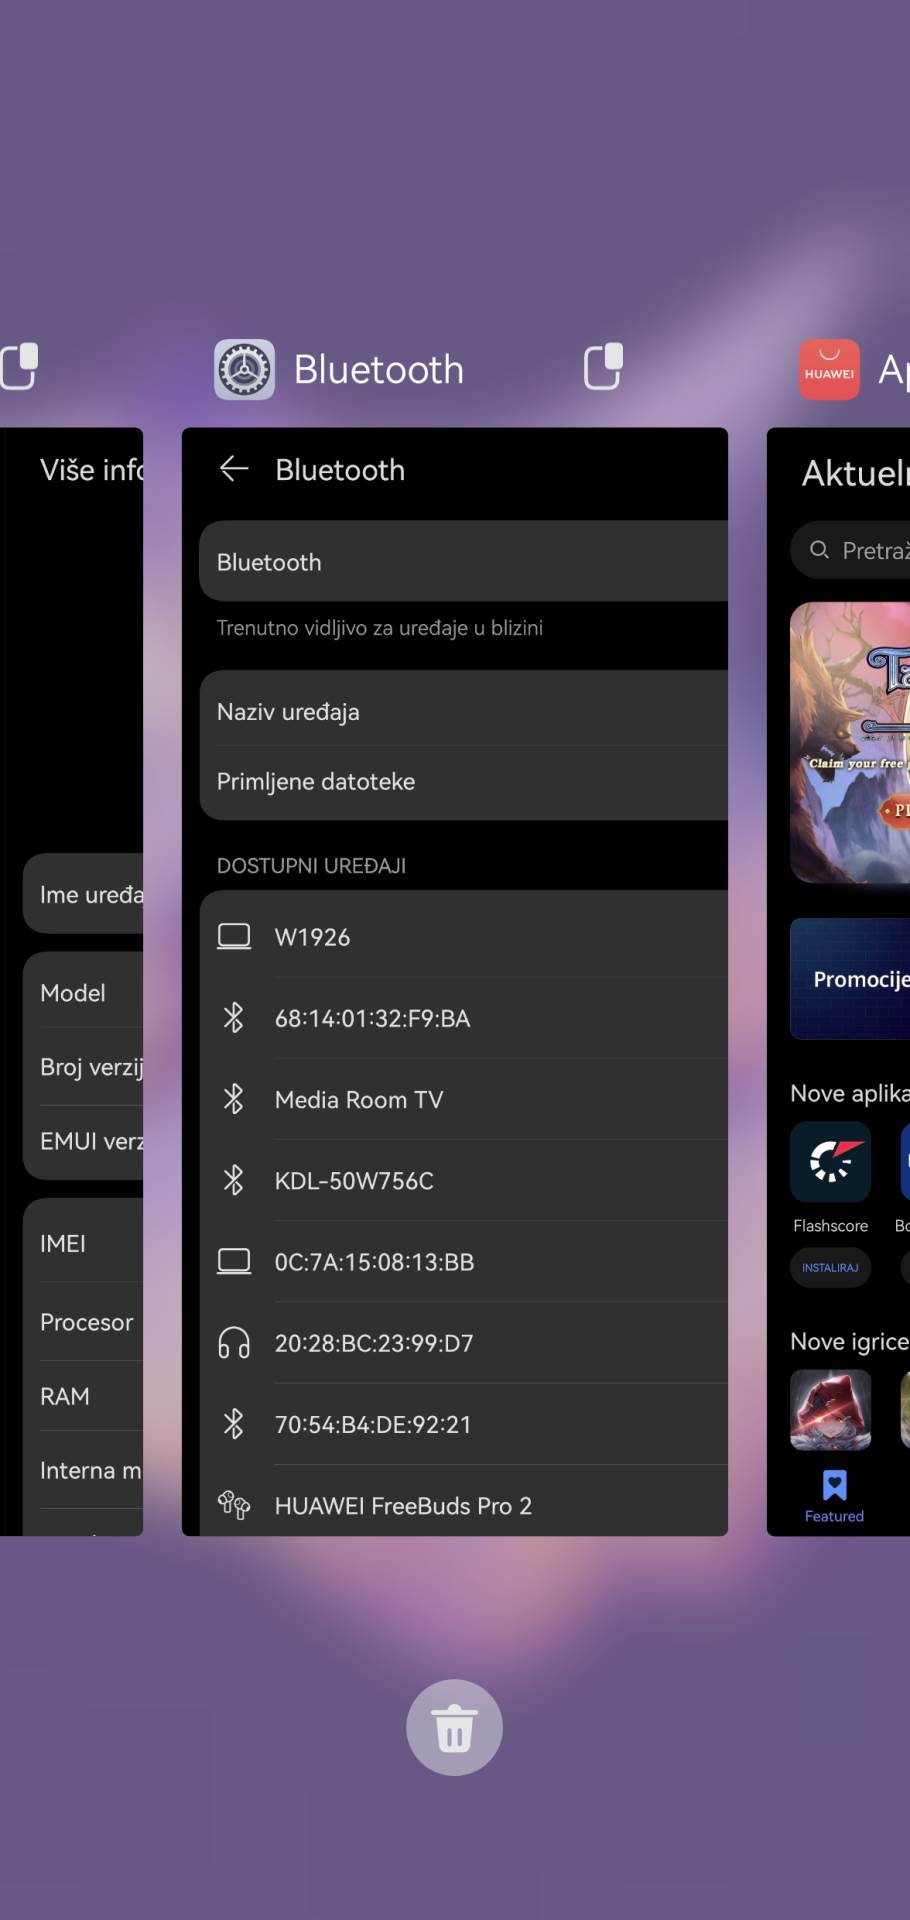Tap the search magnifier in AppGallery
This screenshot has width=910, height=1920.
point(819,550)
